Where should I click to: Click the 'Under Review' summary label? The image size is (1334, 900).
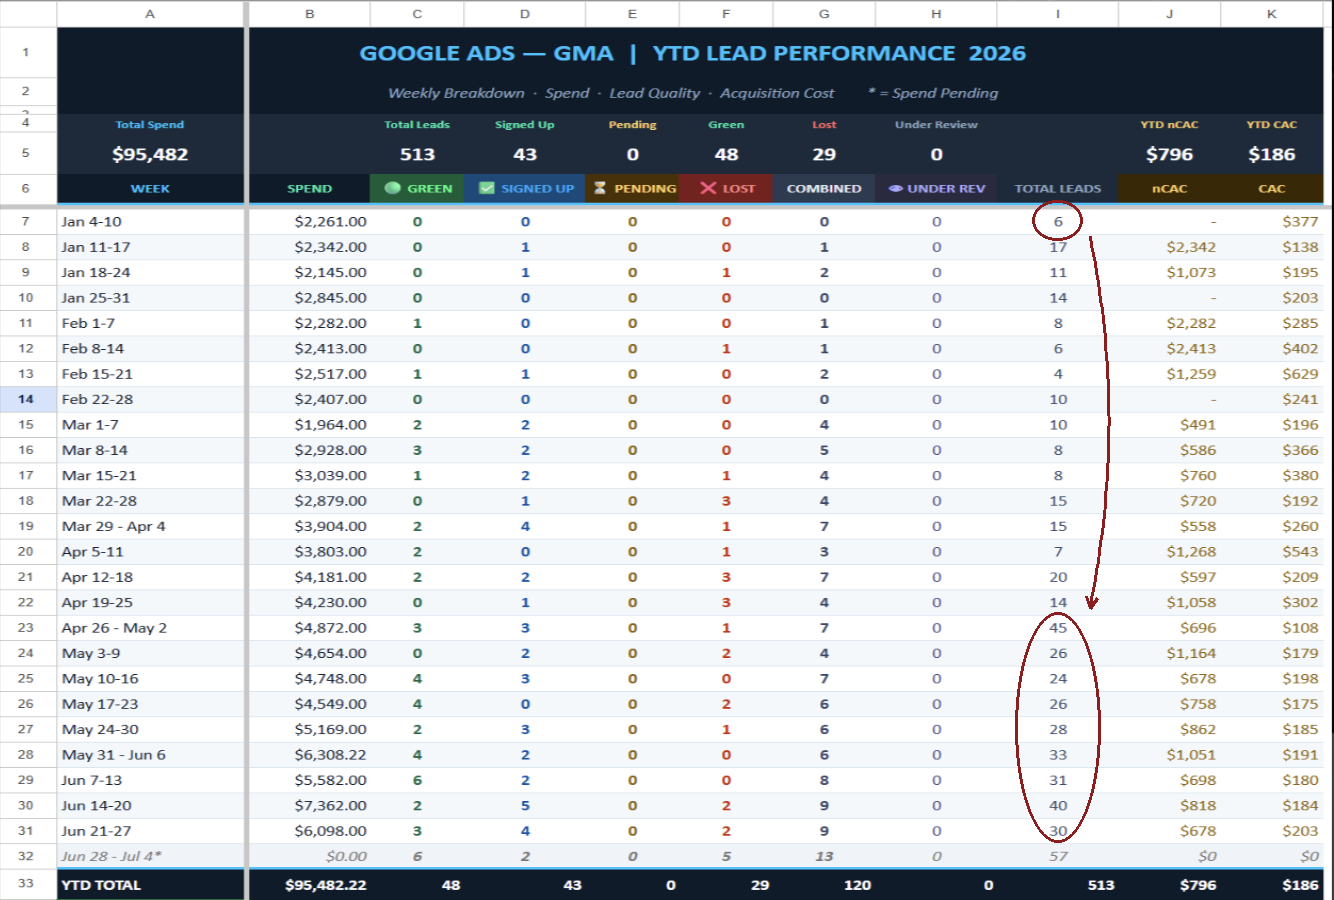point(936,125)
